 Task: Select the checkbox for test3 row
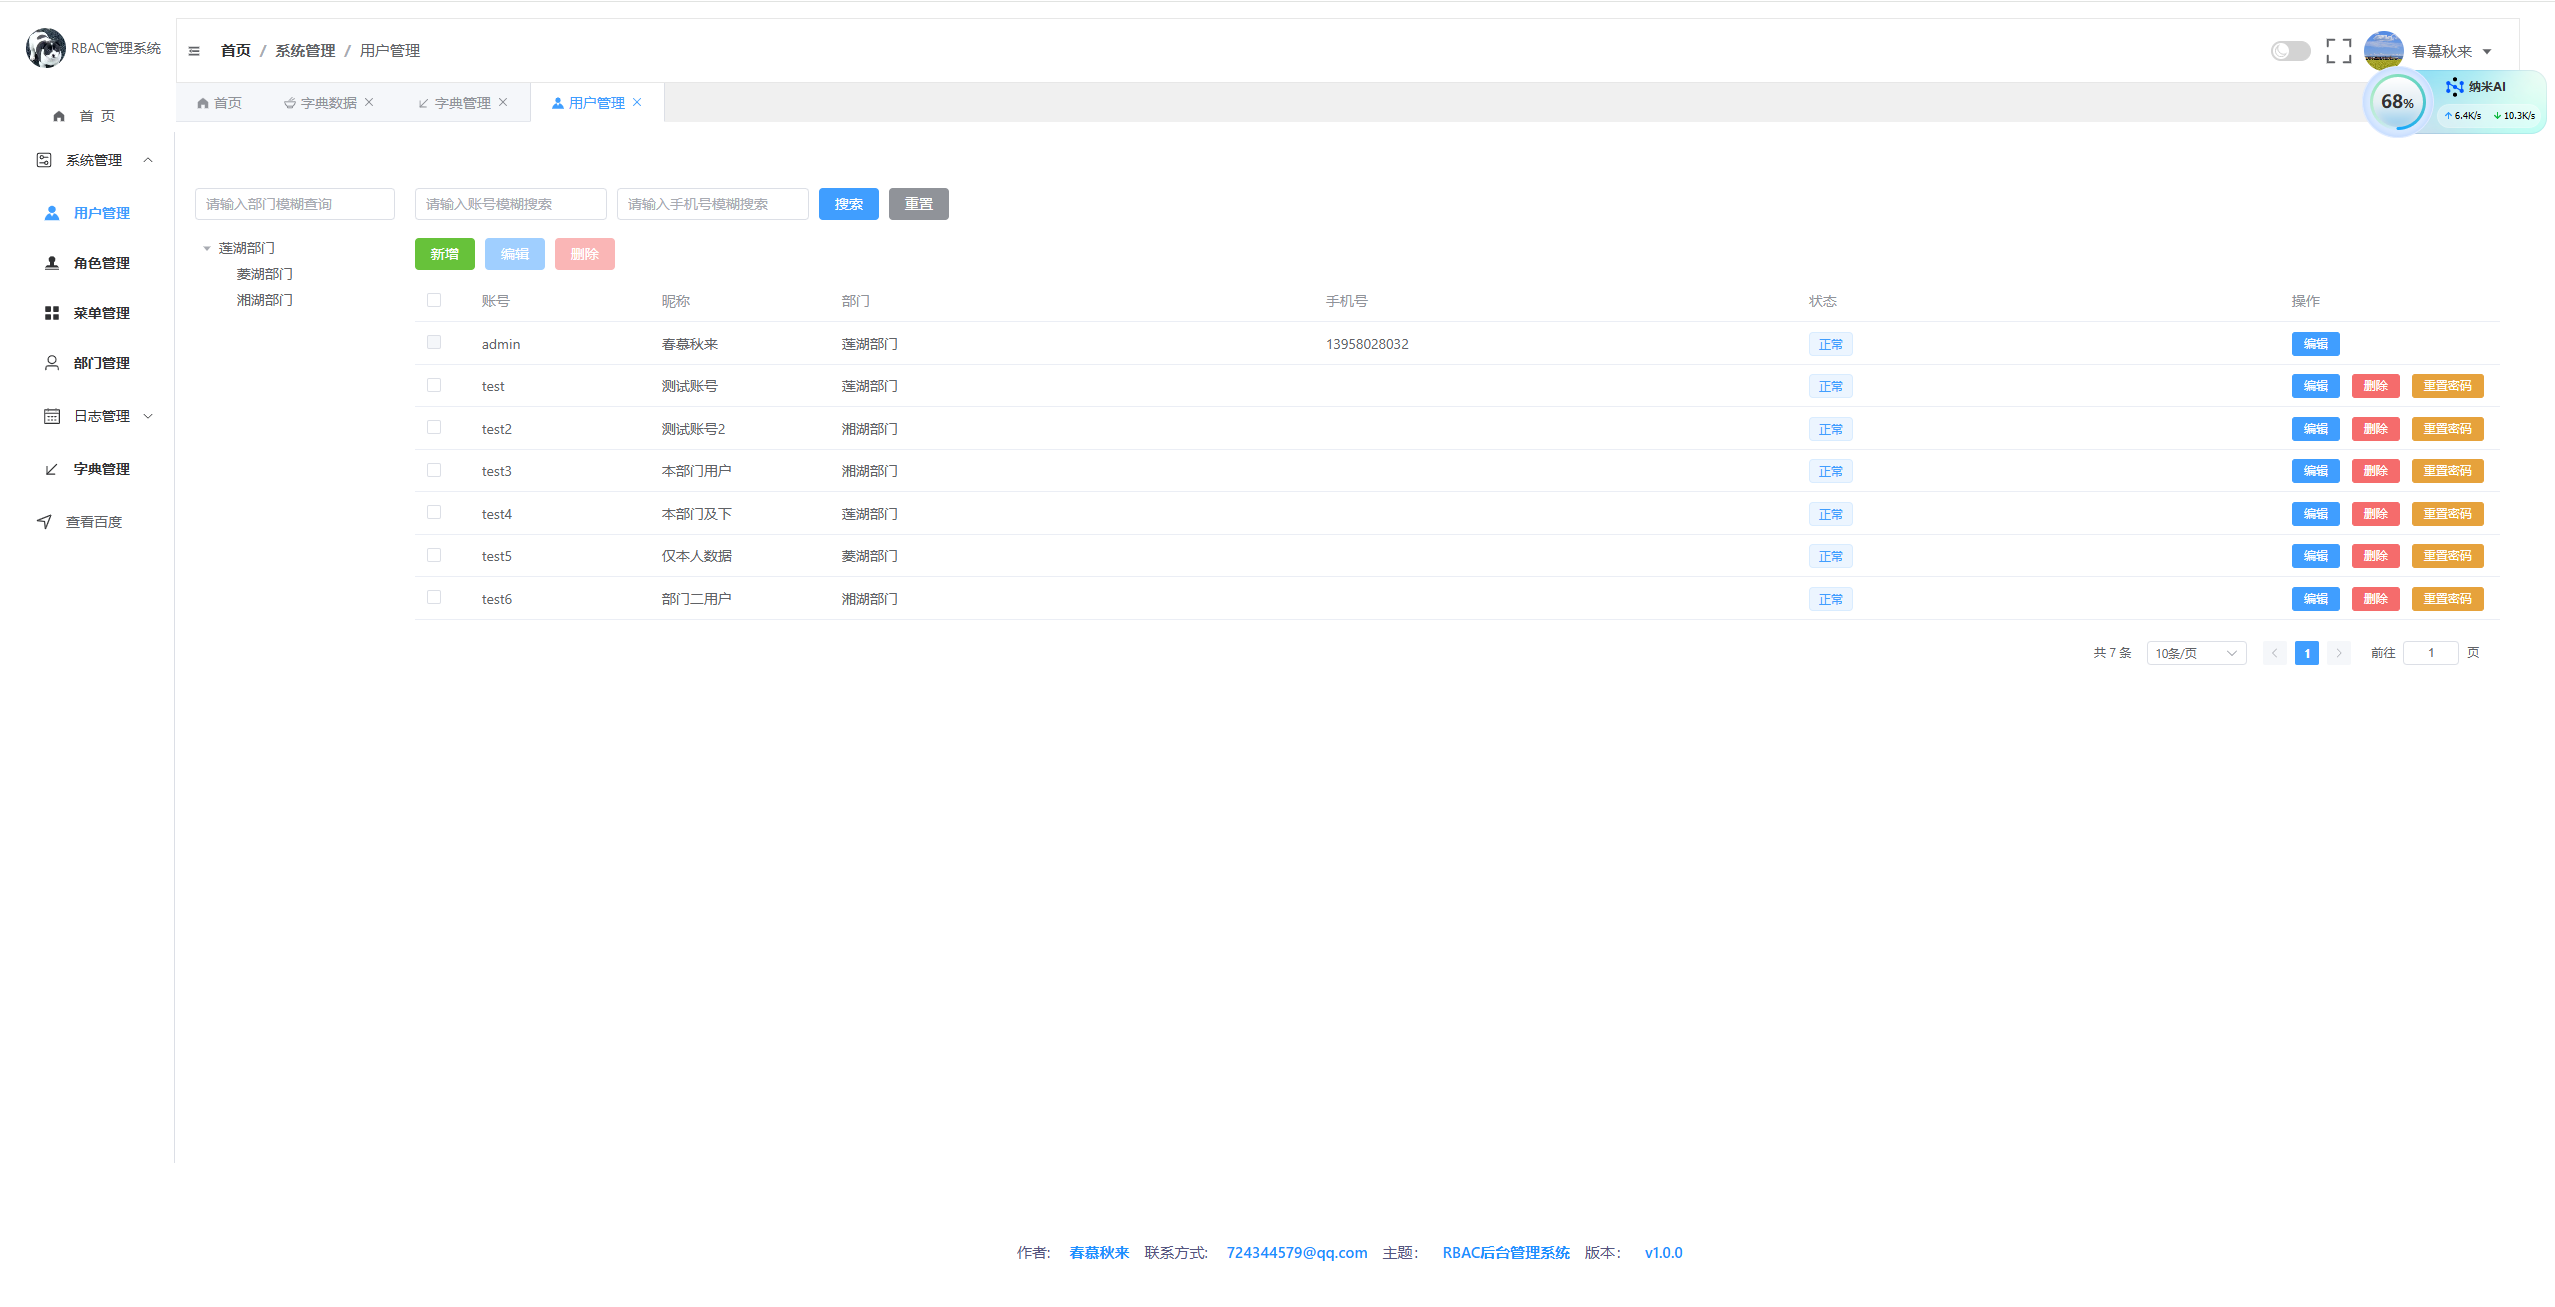(434, 470)
